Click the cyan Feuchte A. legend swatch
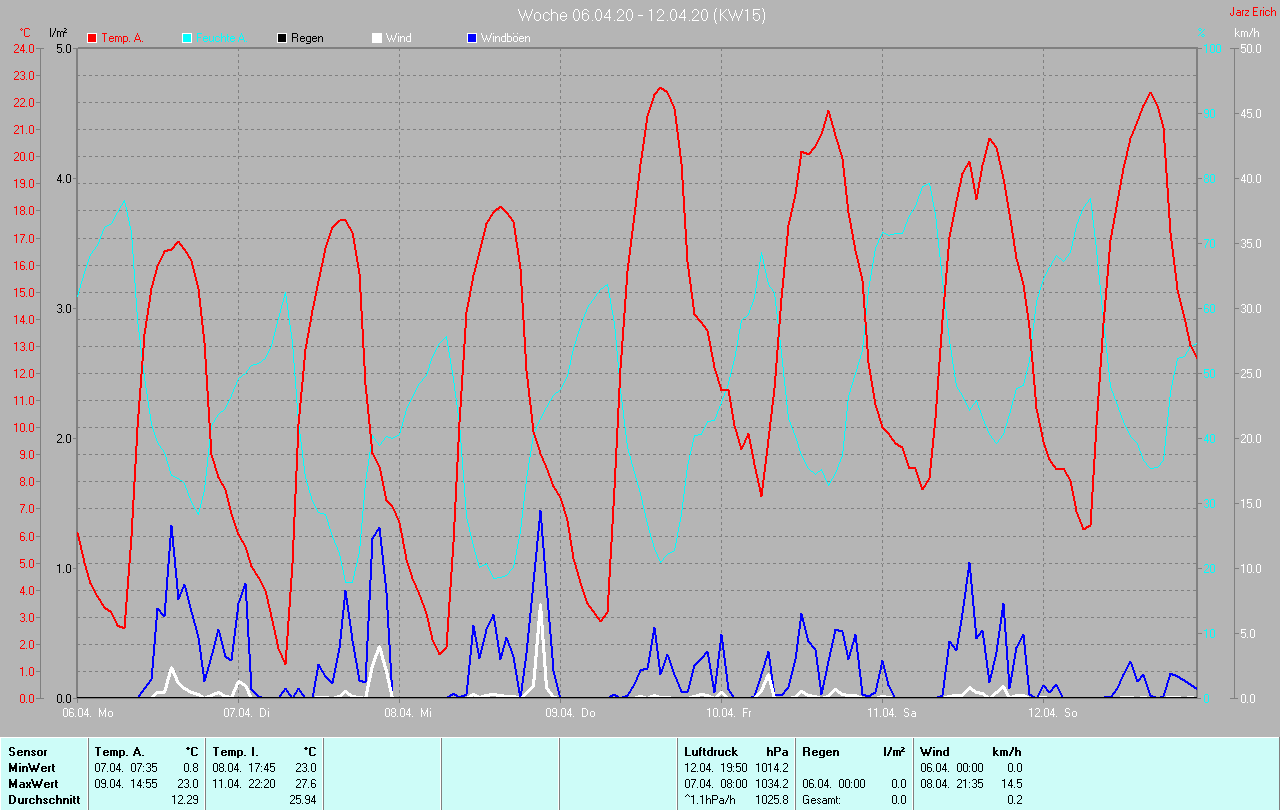The height and width of the screenshot is (810, 1280). pos(187,38)
